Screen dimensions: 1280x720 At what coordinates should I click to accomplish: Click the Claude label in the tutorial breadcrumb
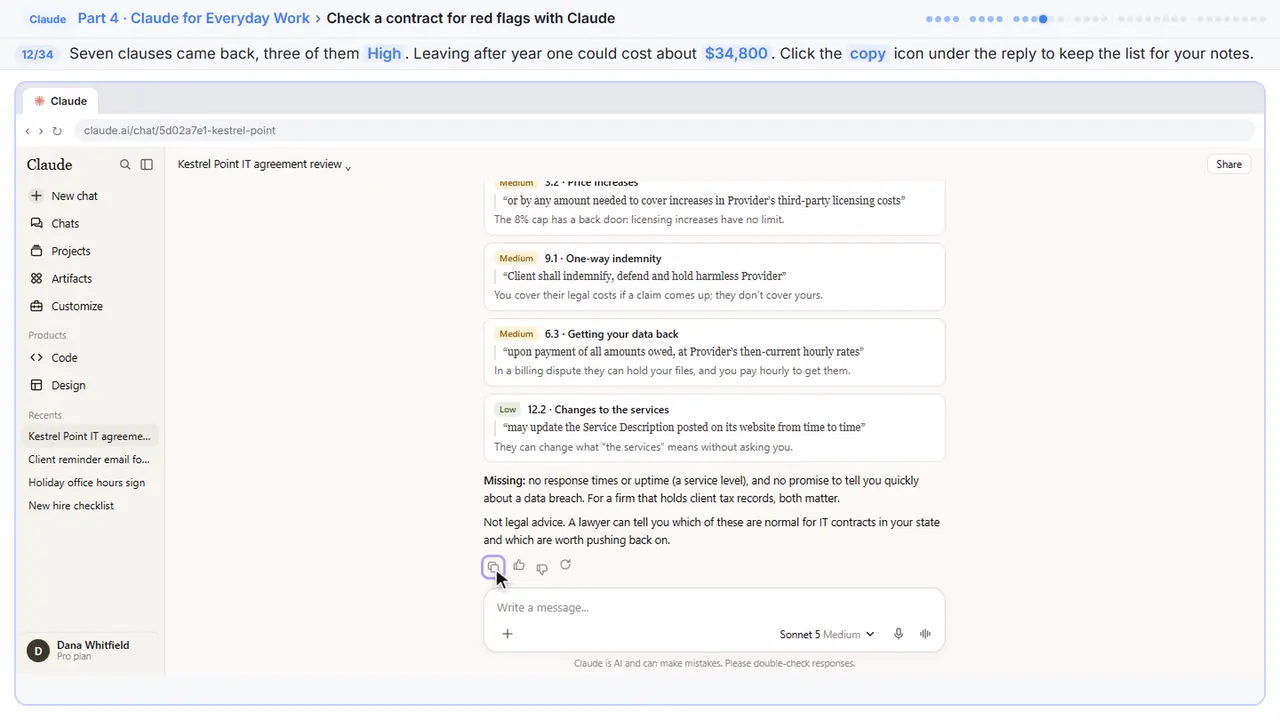[48, 19]
